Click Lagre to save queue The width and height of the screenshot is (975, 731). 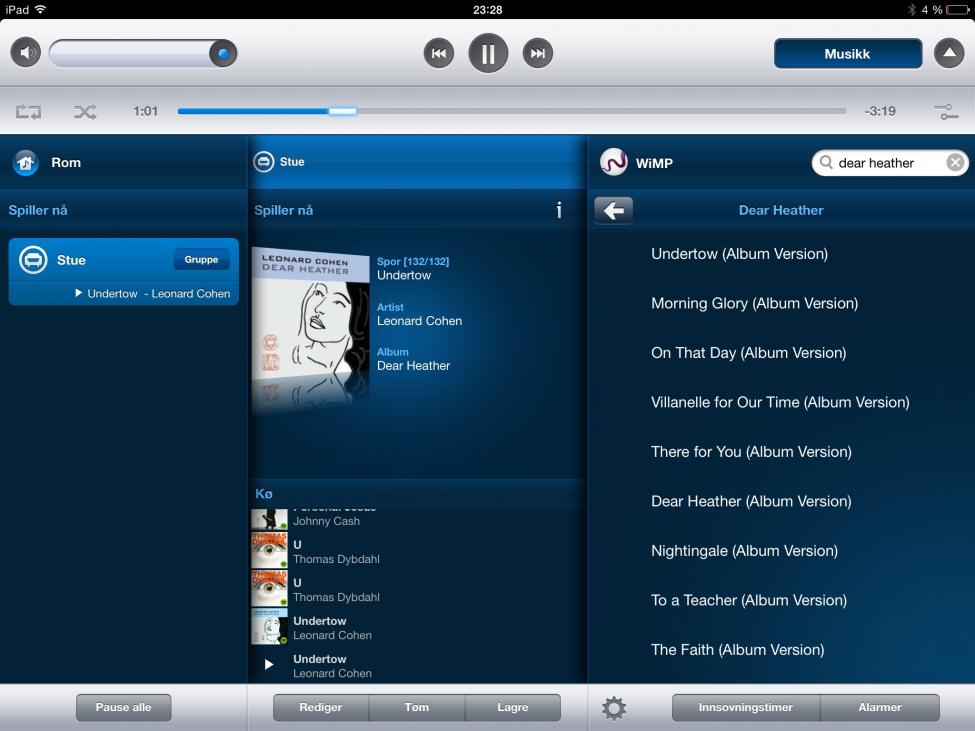coord(513,707)
